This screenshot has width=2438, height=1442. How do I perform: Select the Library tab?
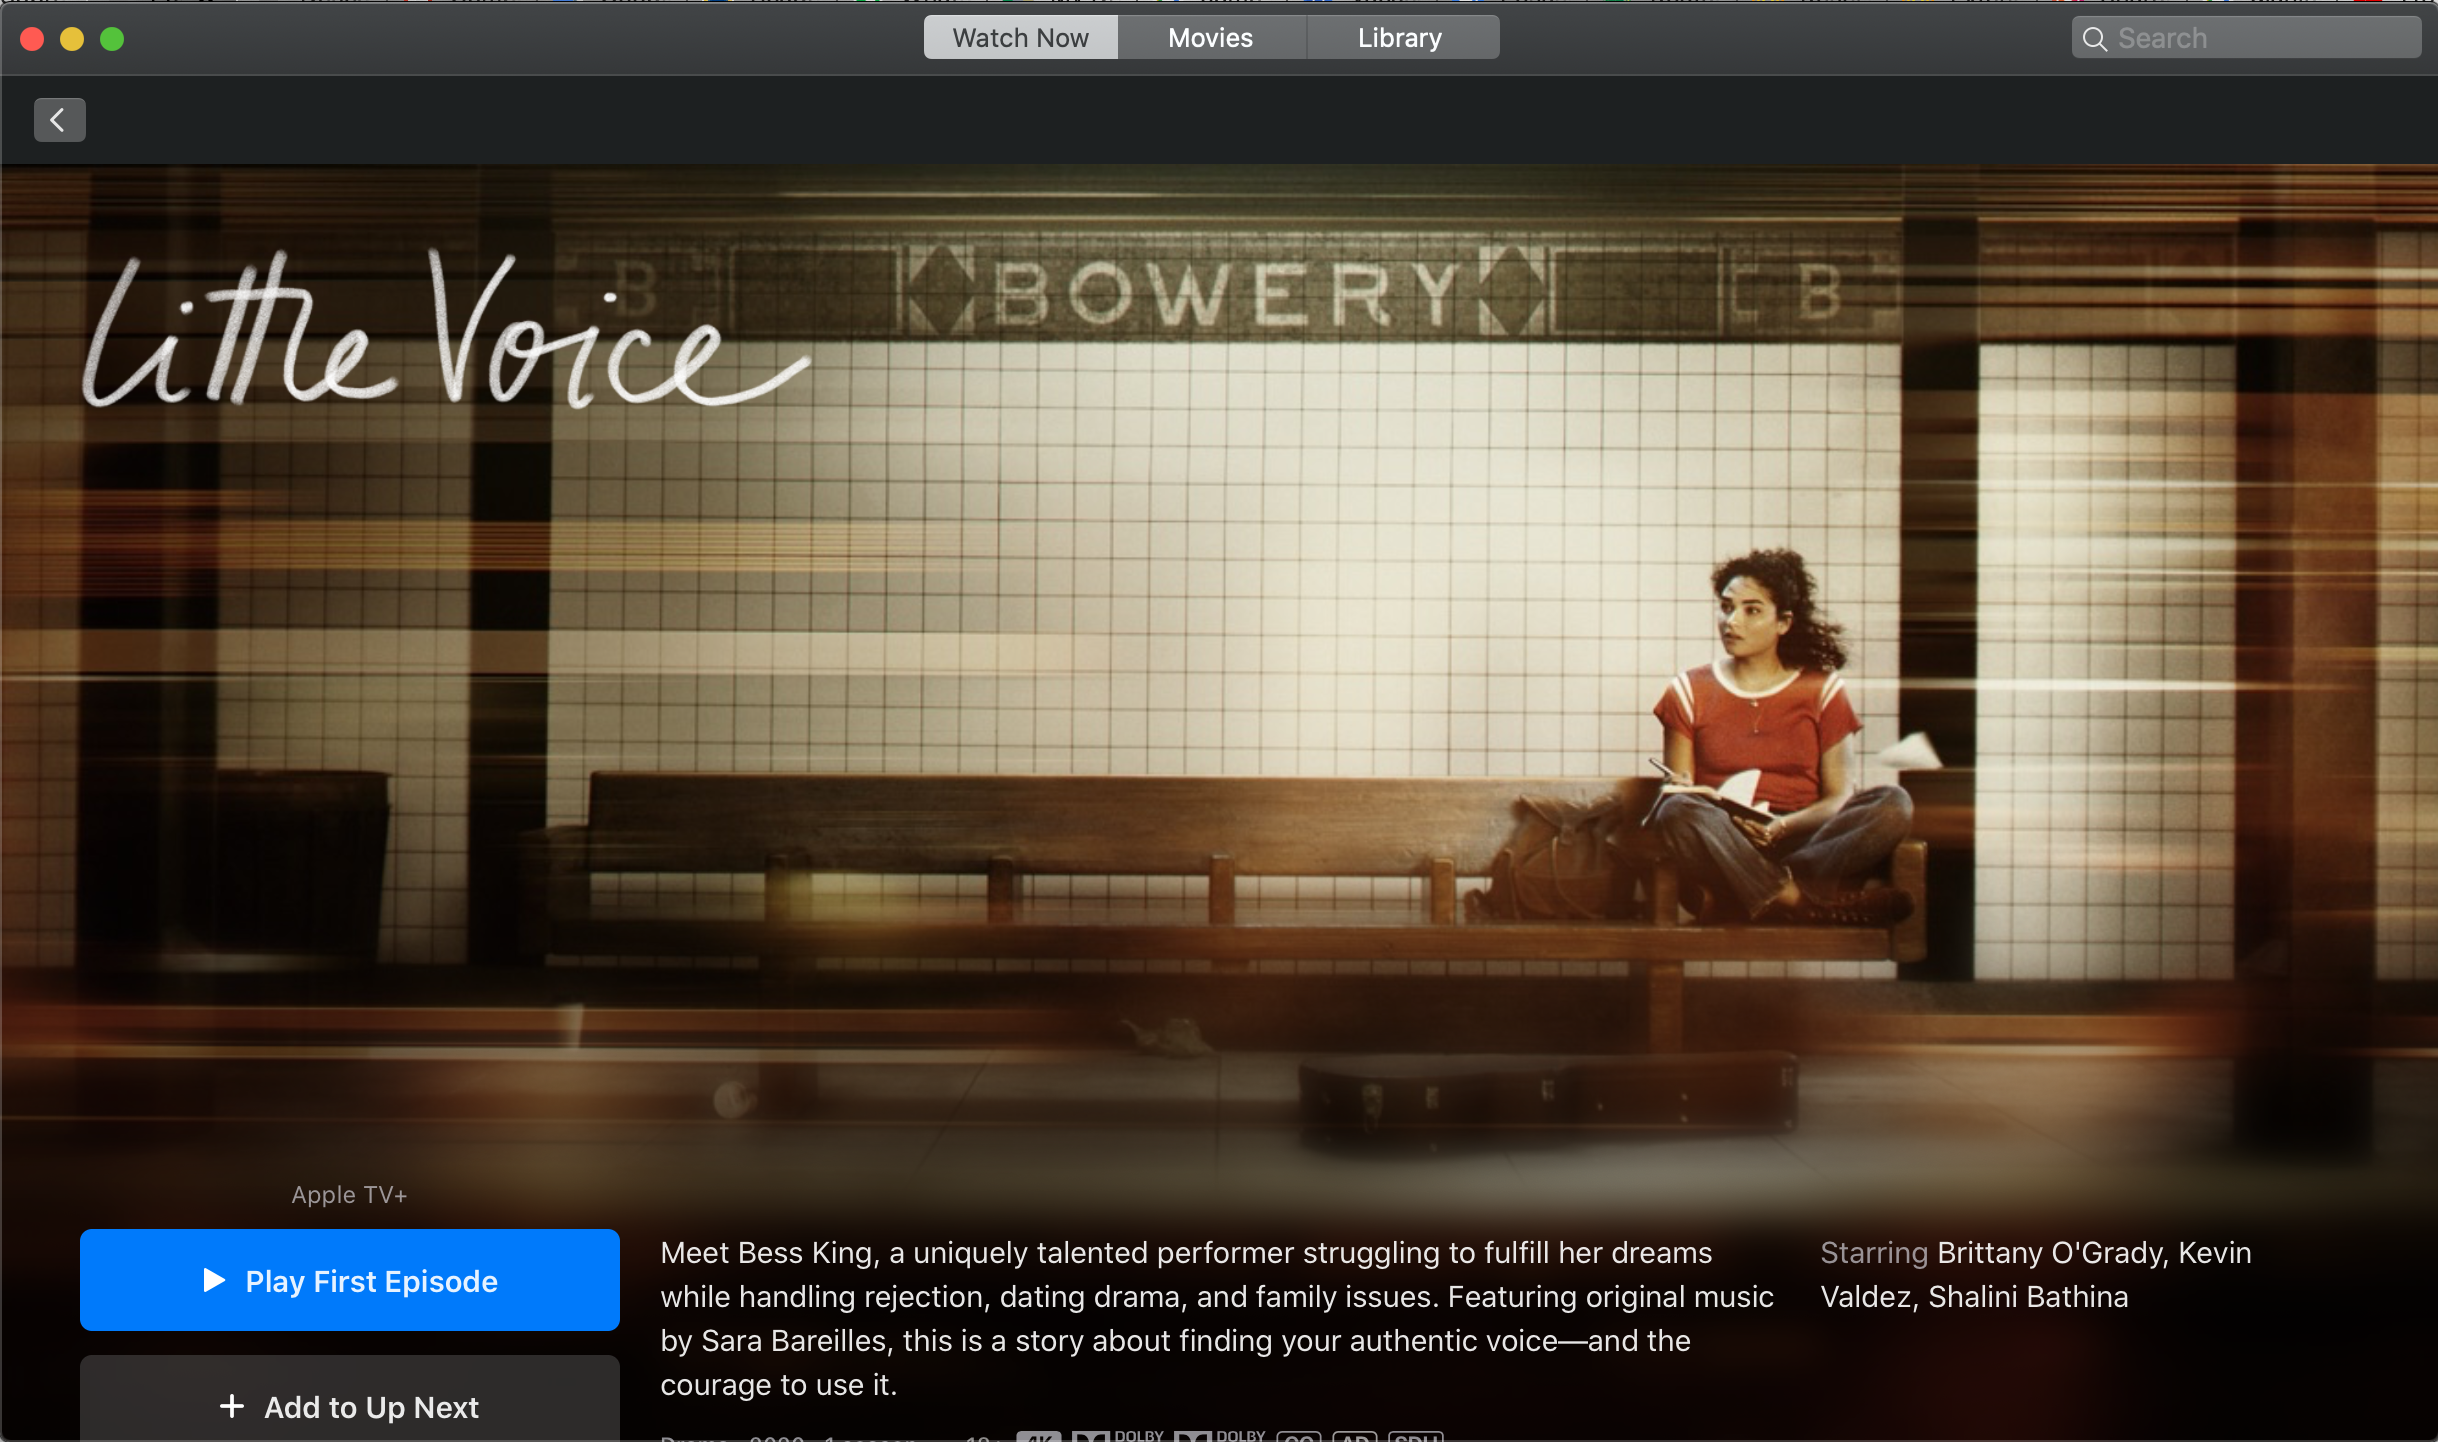[1399, 38]
